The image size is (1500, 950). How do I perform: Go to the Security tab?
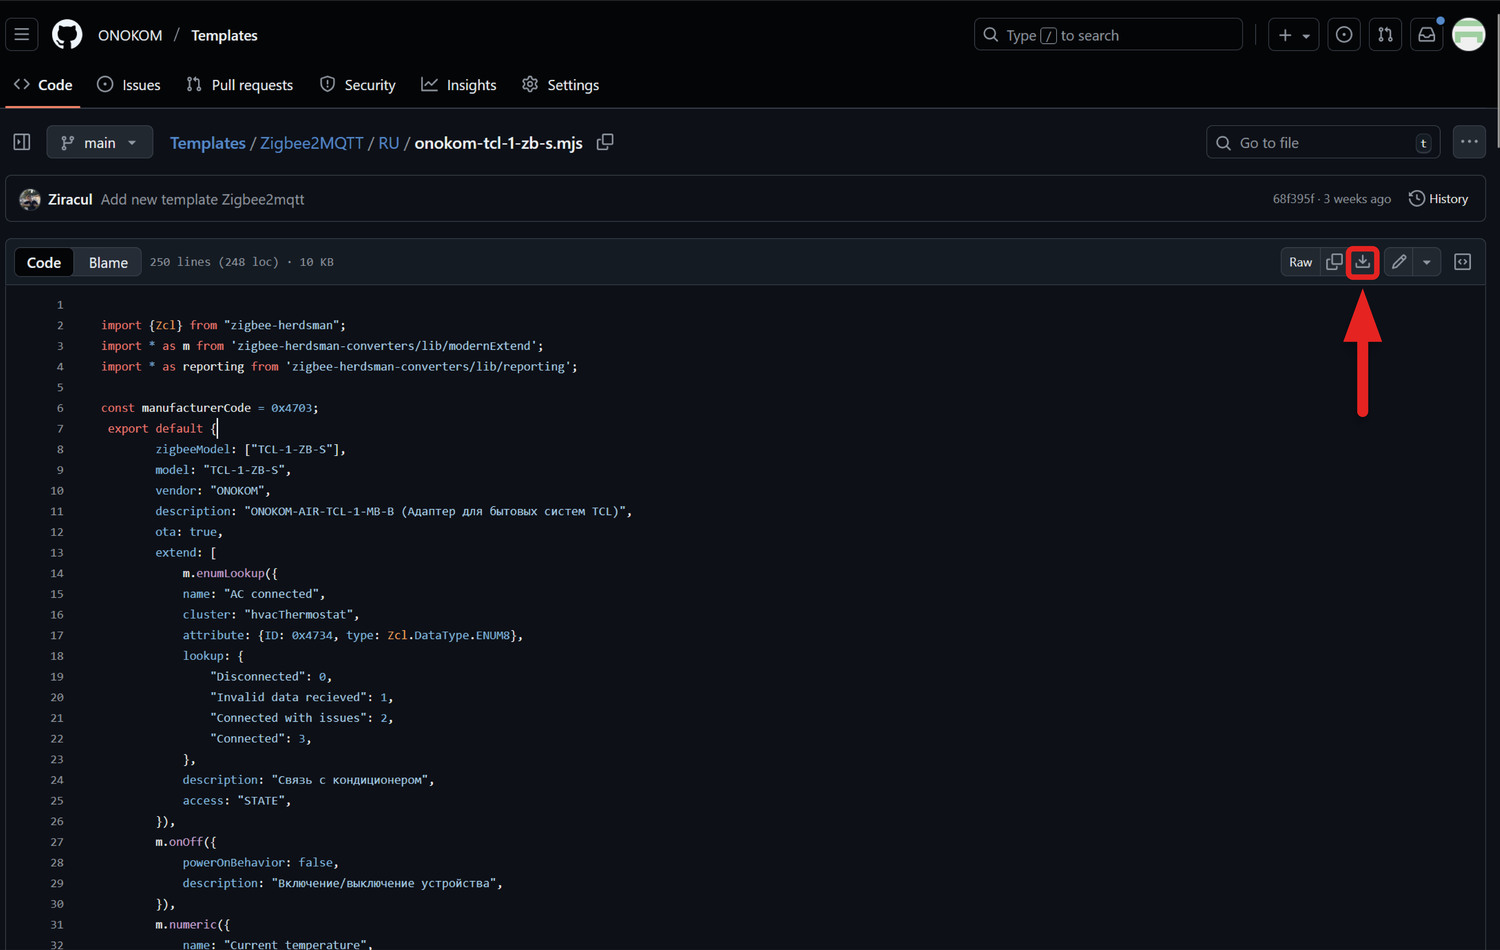pos(358,85)
